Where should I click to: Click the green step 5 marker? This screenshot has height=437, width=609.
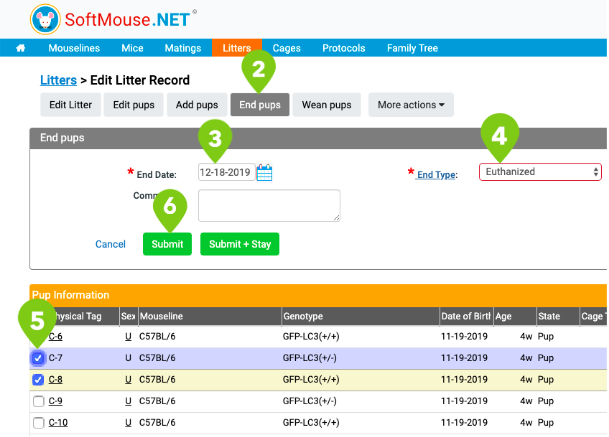37,322
